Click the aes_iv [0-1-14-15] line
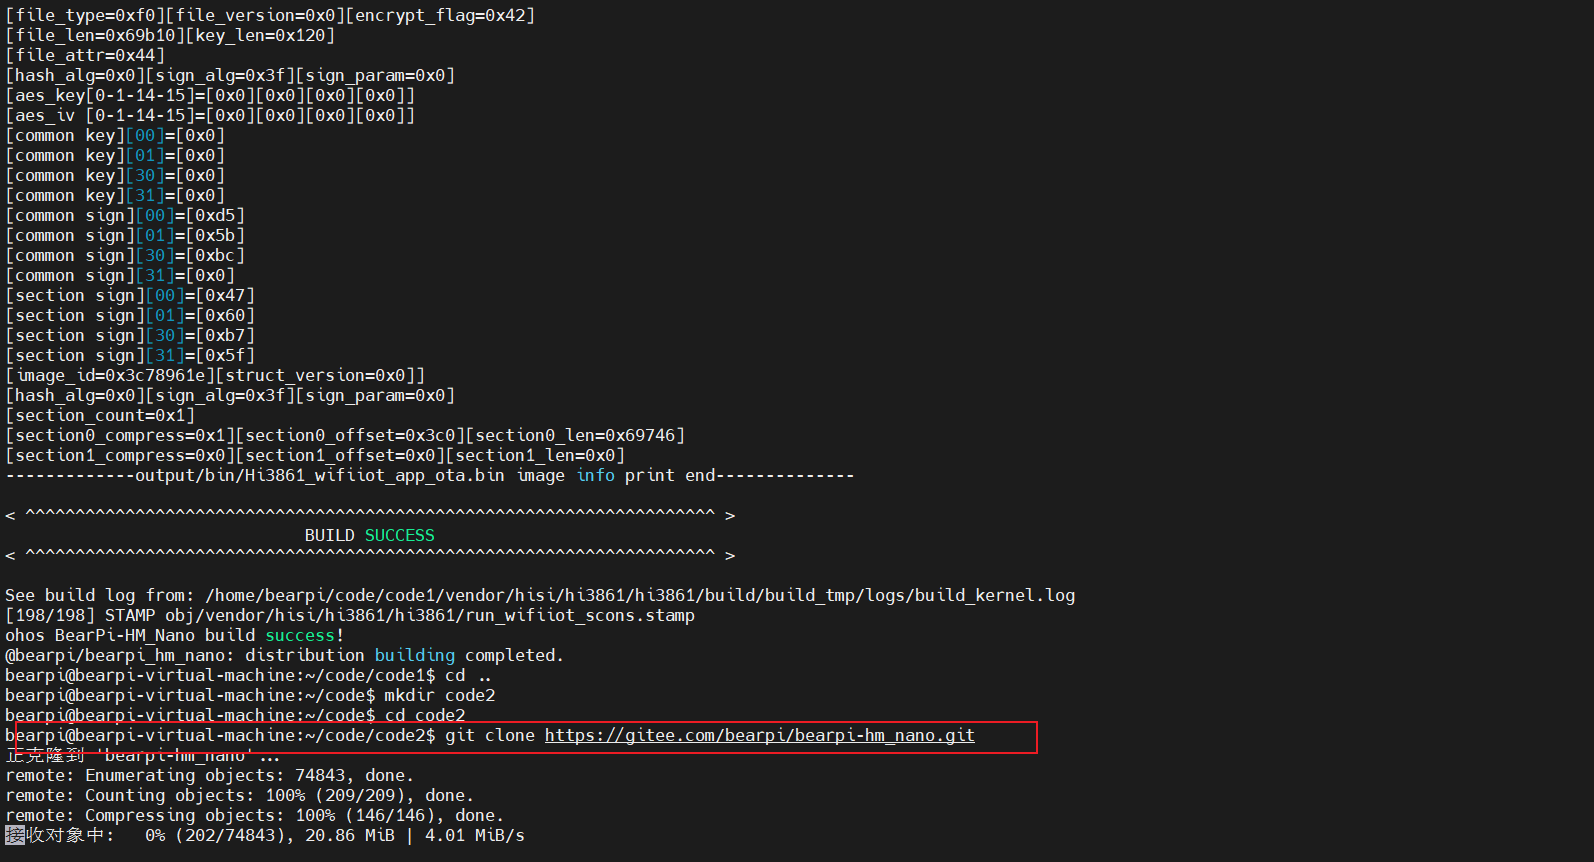The width and height of the screenshot is (1594, 862). coord(210,116)
